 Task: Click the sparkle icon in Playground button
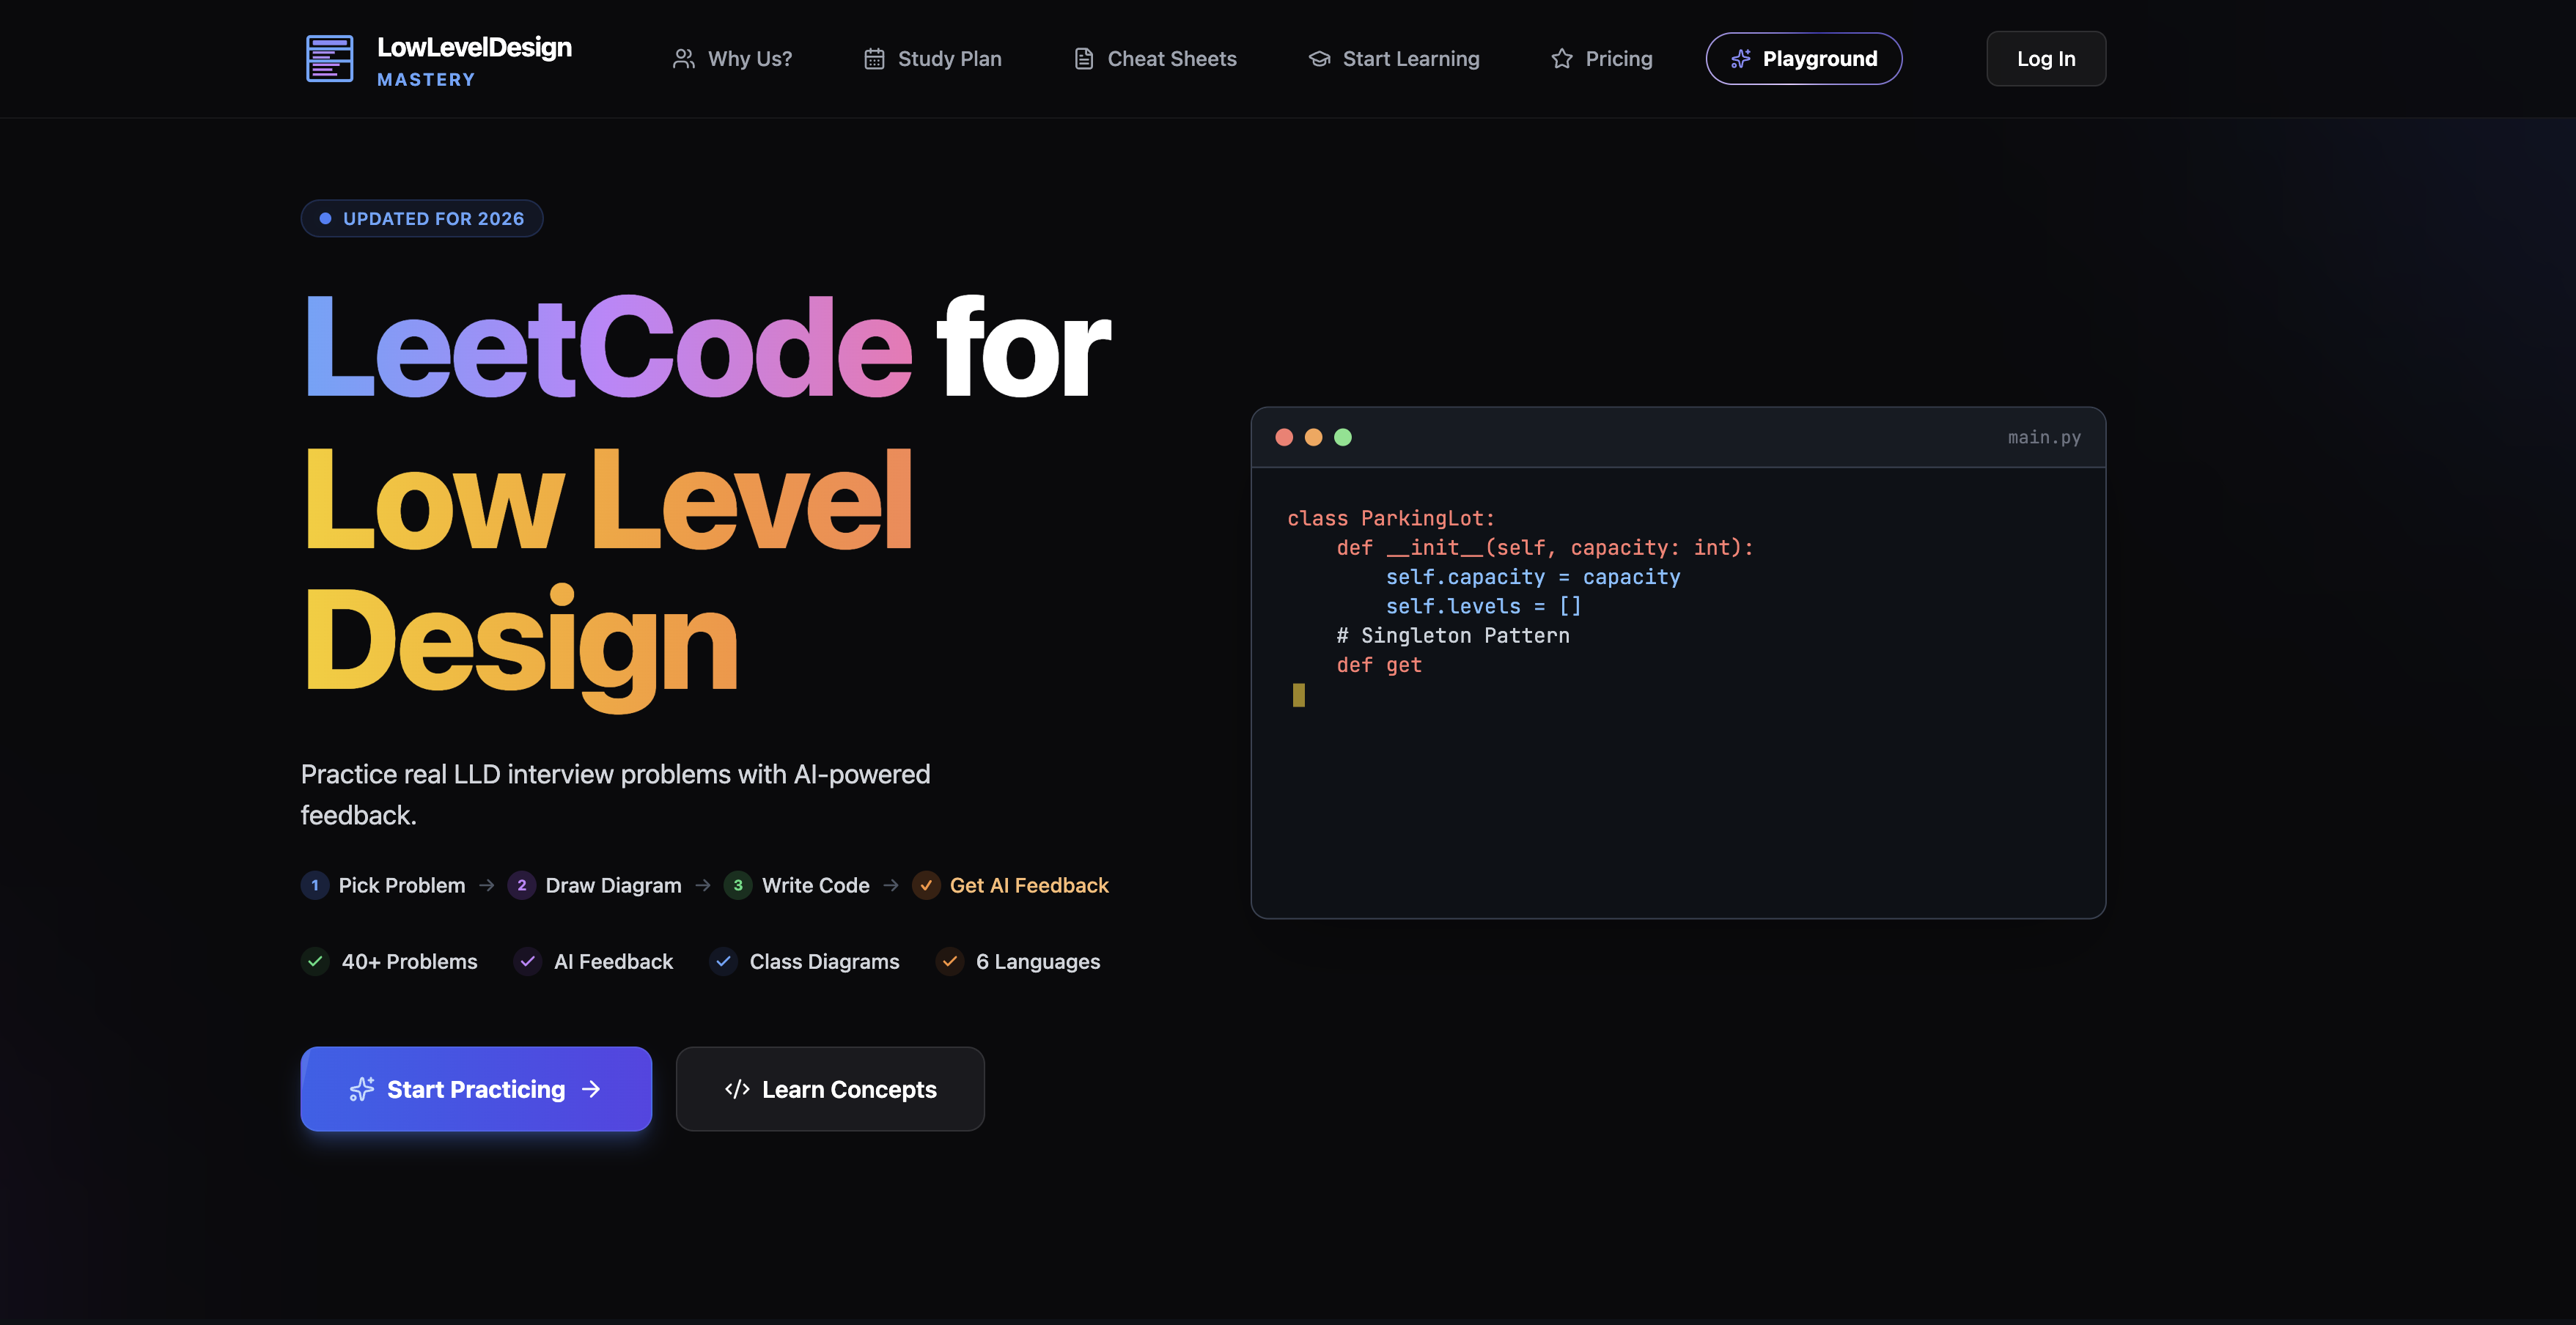pyautogui.click(x=1740, y=59)
